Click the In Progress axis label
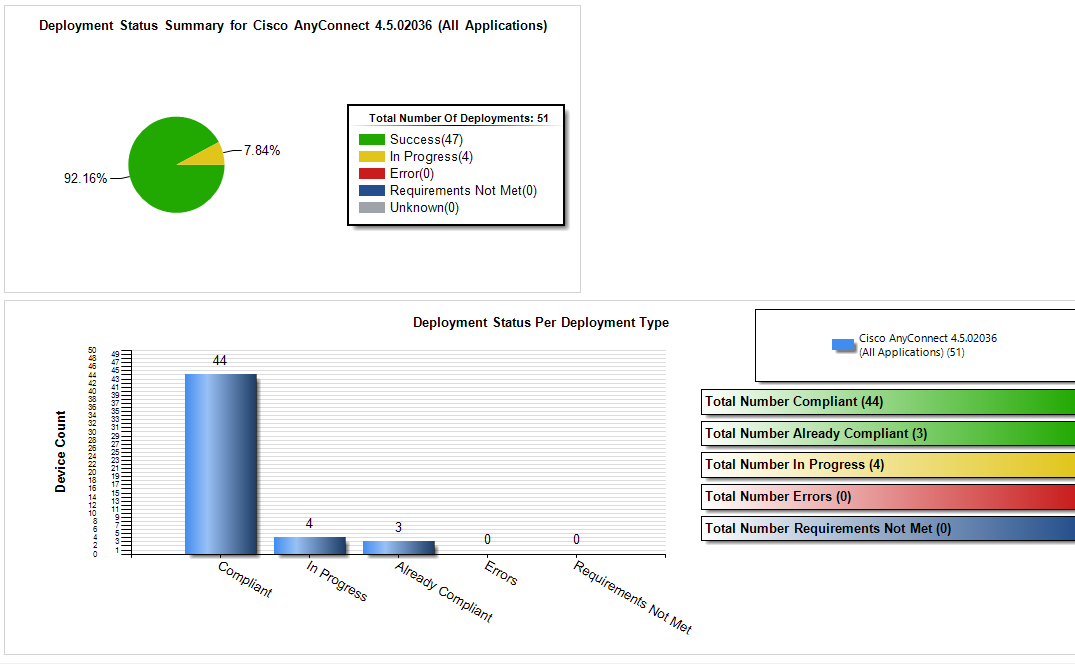This screenshot has height=664, width=1075. point(337,581)
